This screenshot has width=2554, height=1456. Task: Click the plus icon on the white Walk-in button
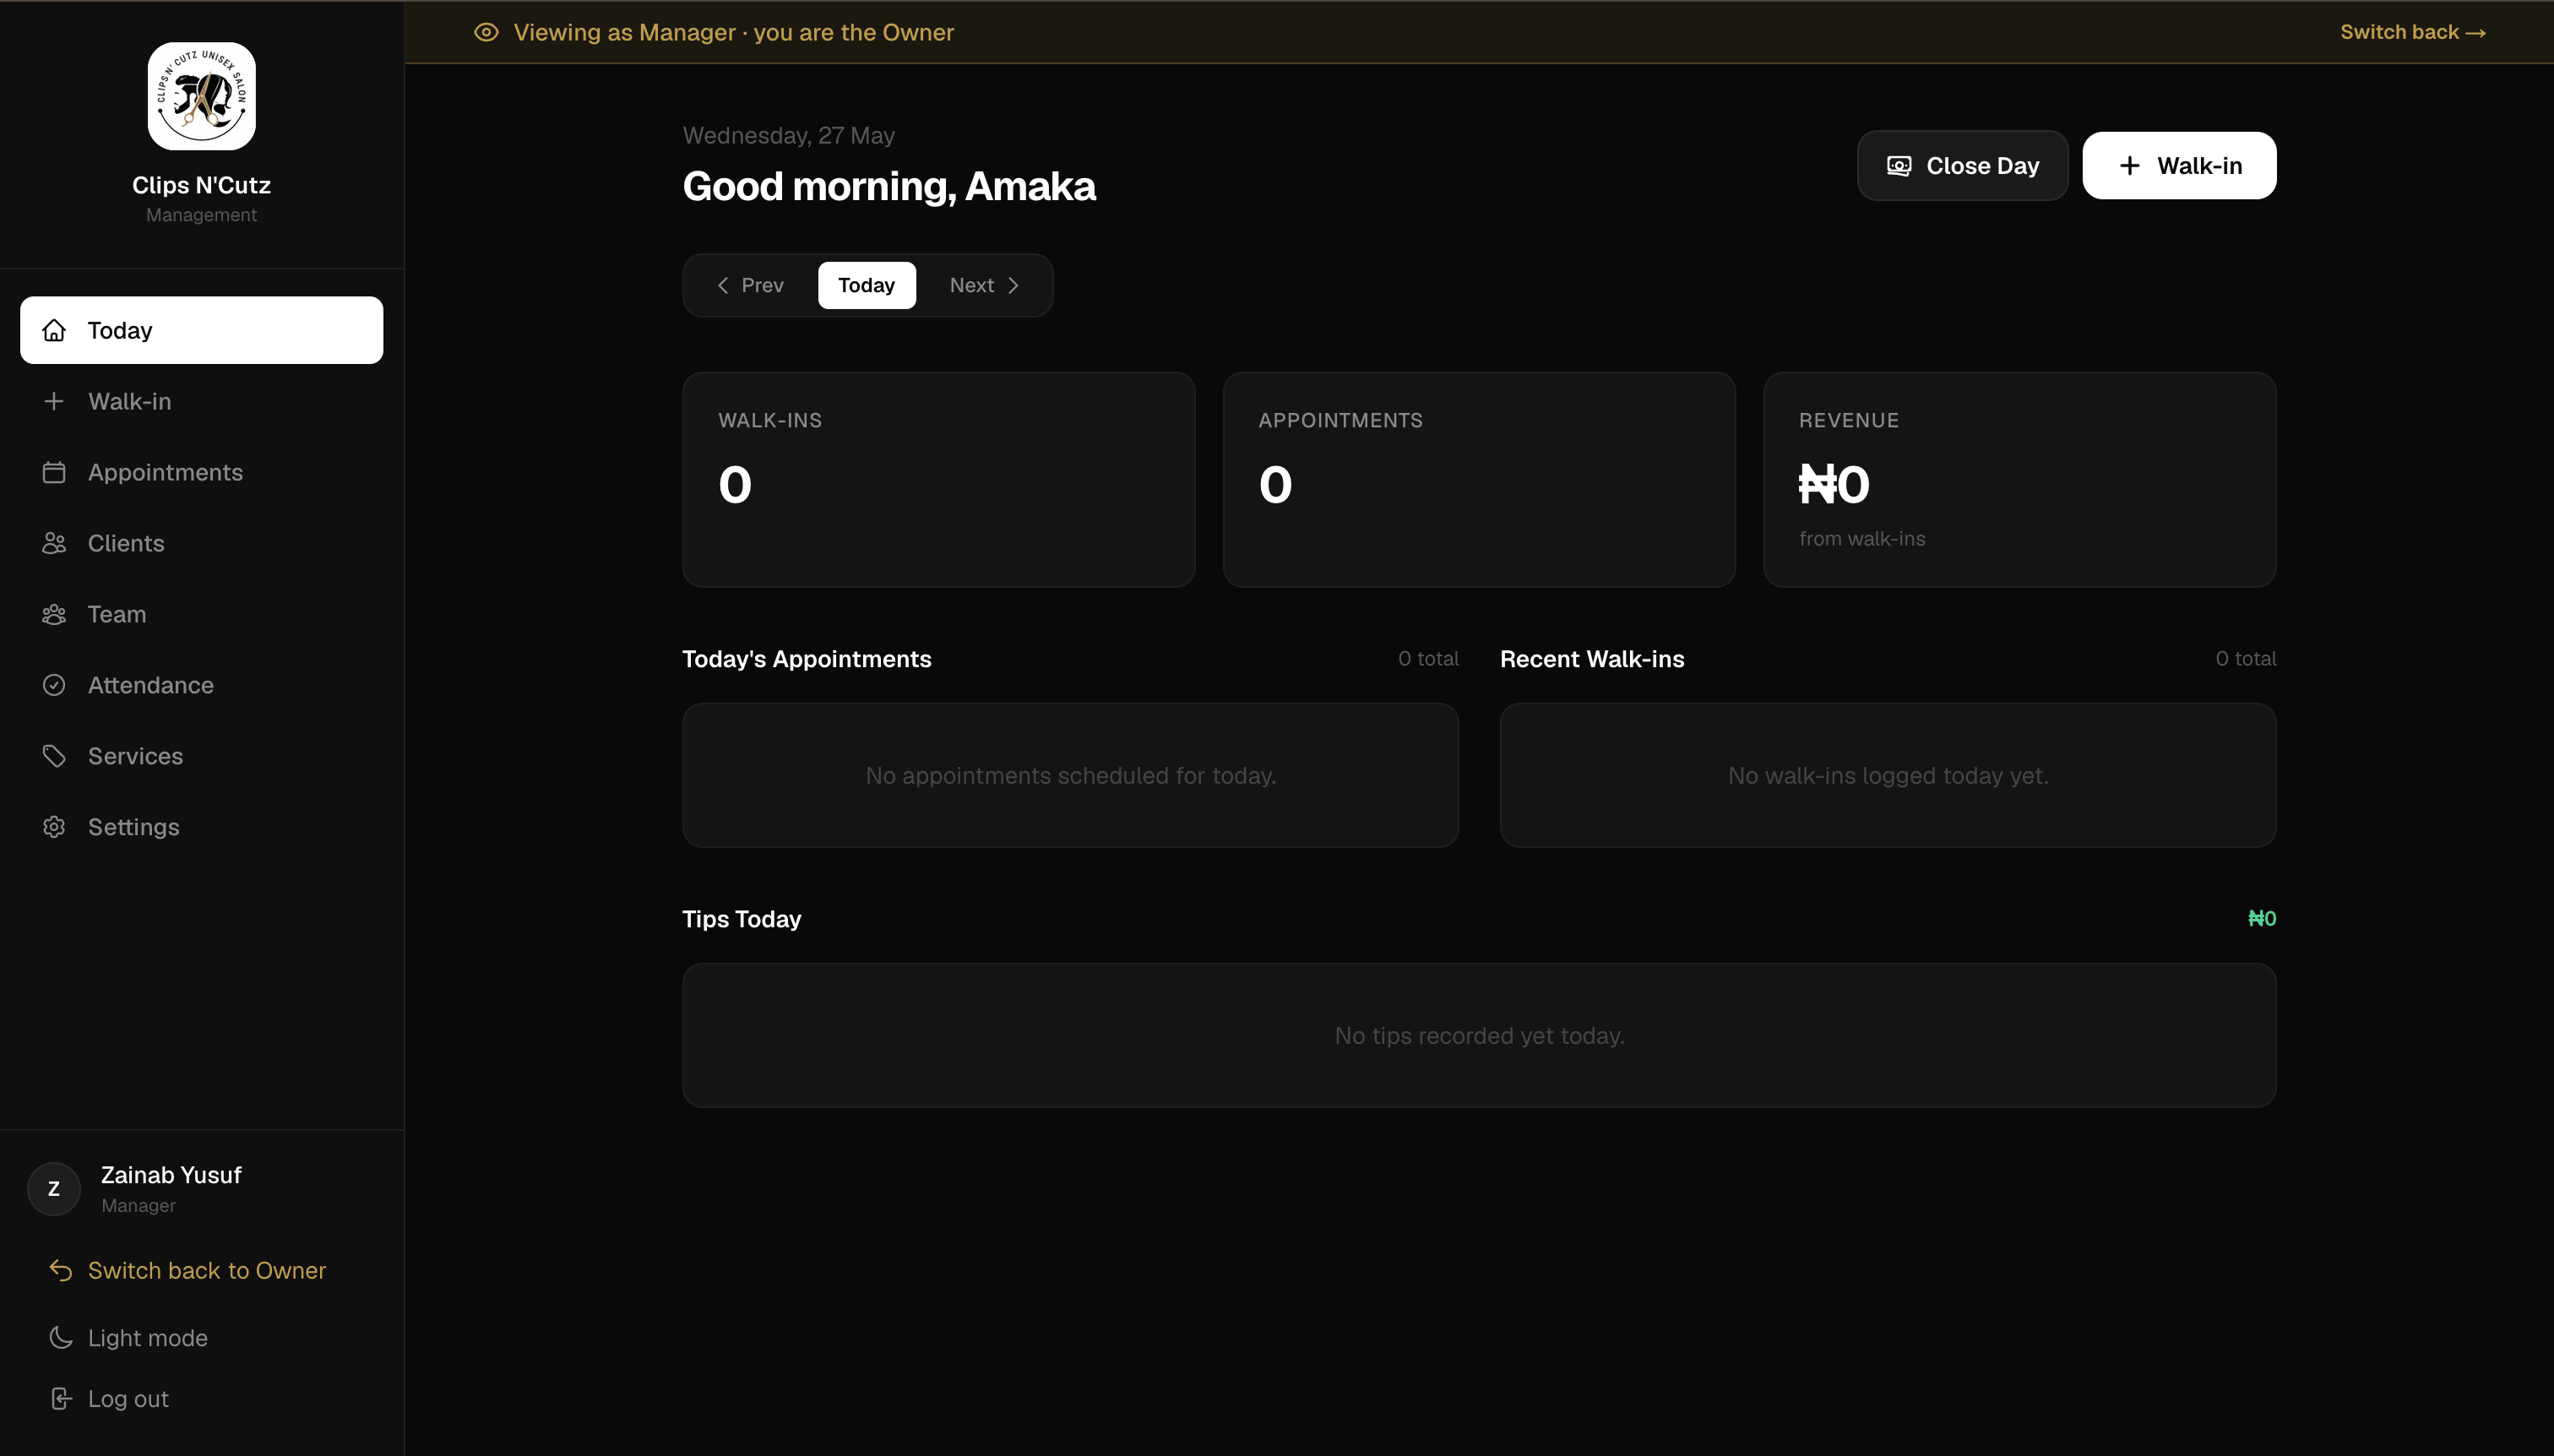coord(2130,166)
